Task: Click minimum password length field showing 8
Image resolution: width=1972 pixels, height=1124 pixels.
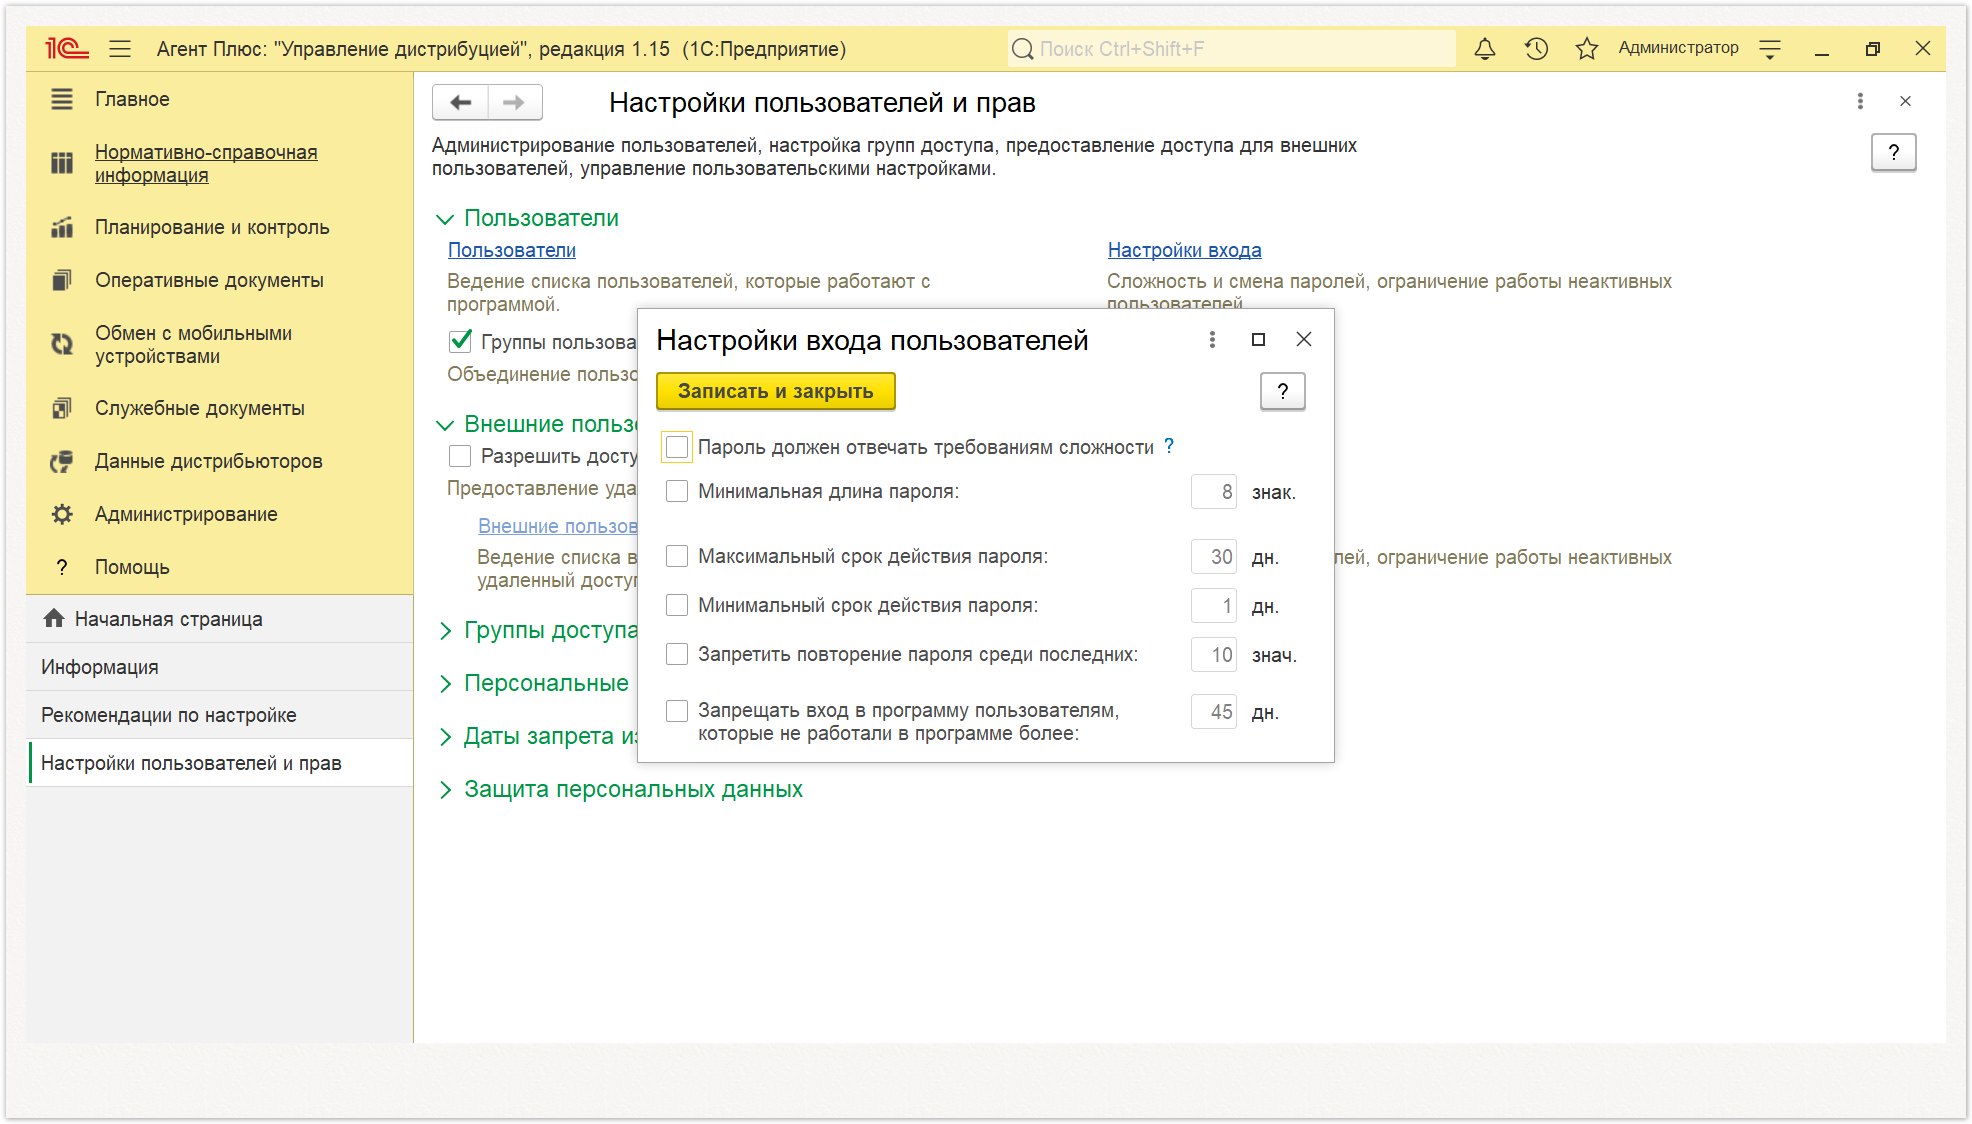Action: tap(1214, 492)
